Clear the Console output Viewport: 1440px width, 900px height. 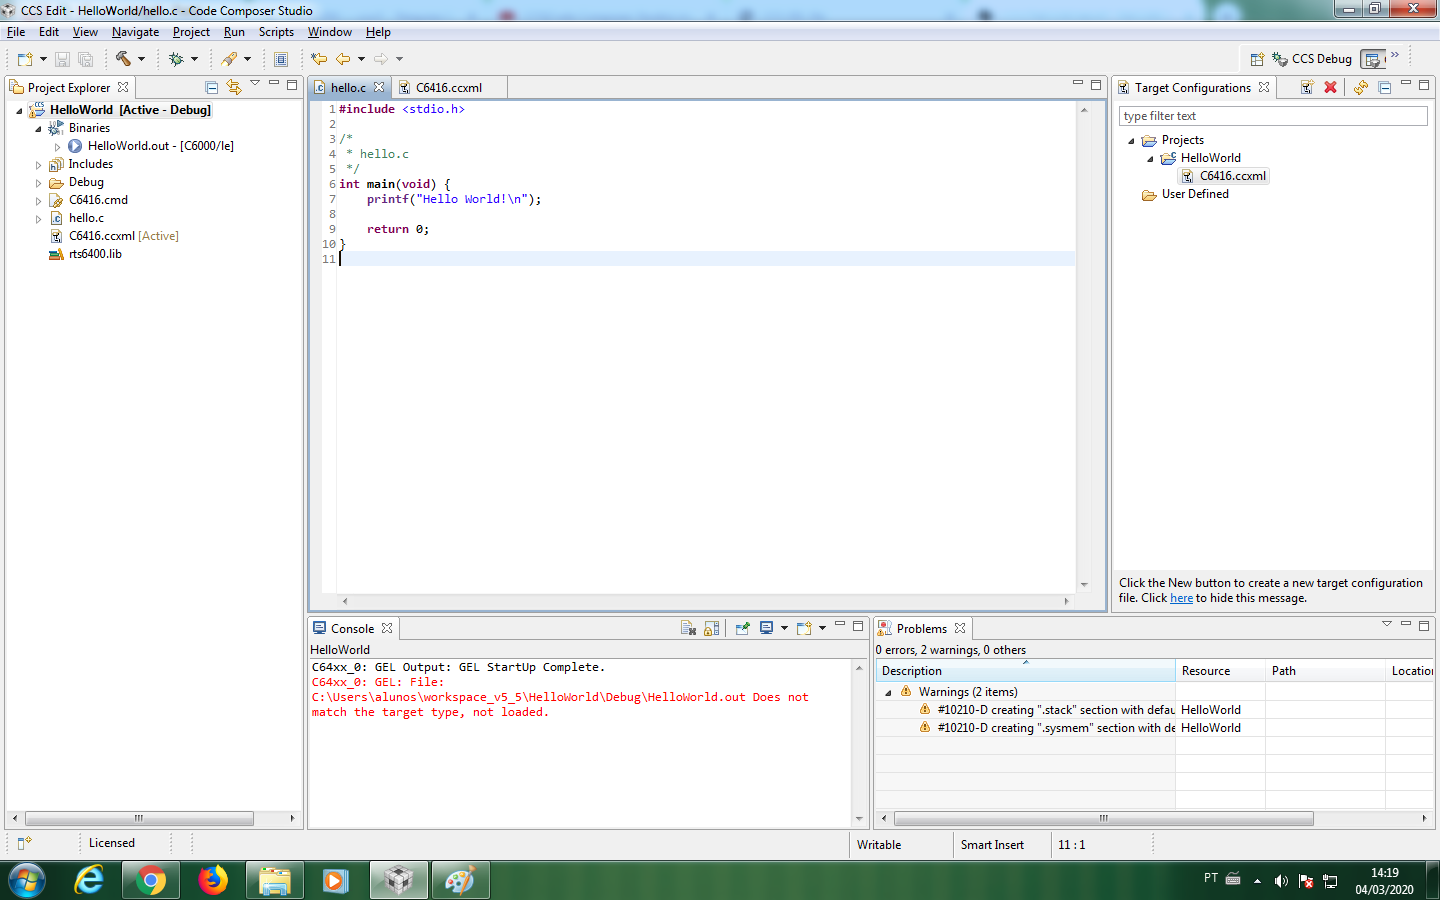click(688, 628)
